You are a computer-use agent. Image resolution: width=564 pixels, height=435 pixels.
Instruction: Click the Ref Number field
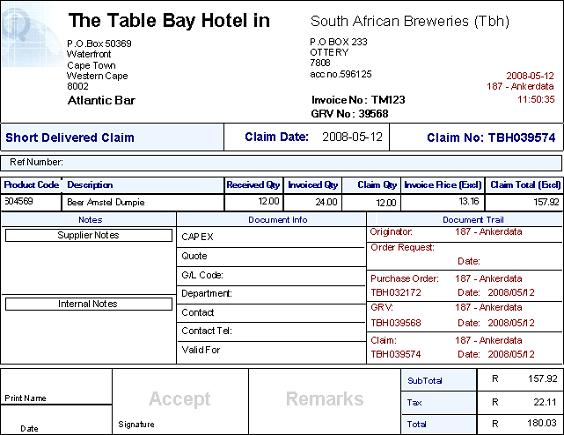coord(281,163)
